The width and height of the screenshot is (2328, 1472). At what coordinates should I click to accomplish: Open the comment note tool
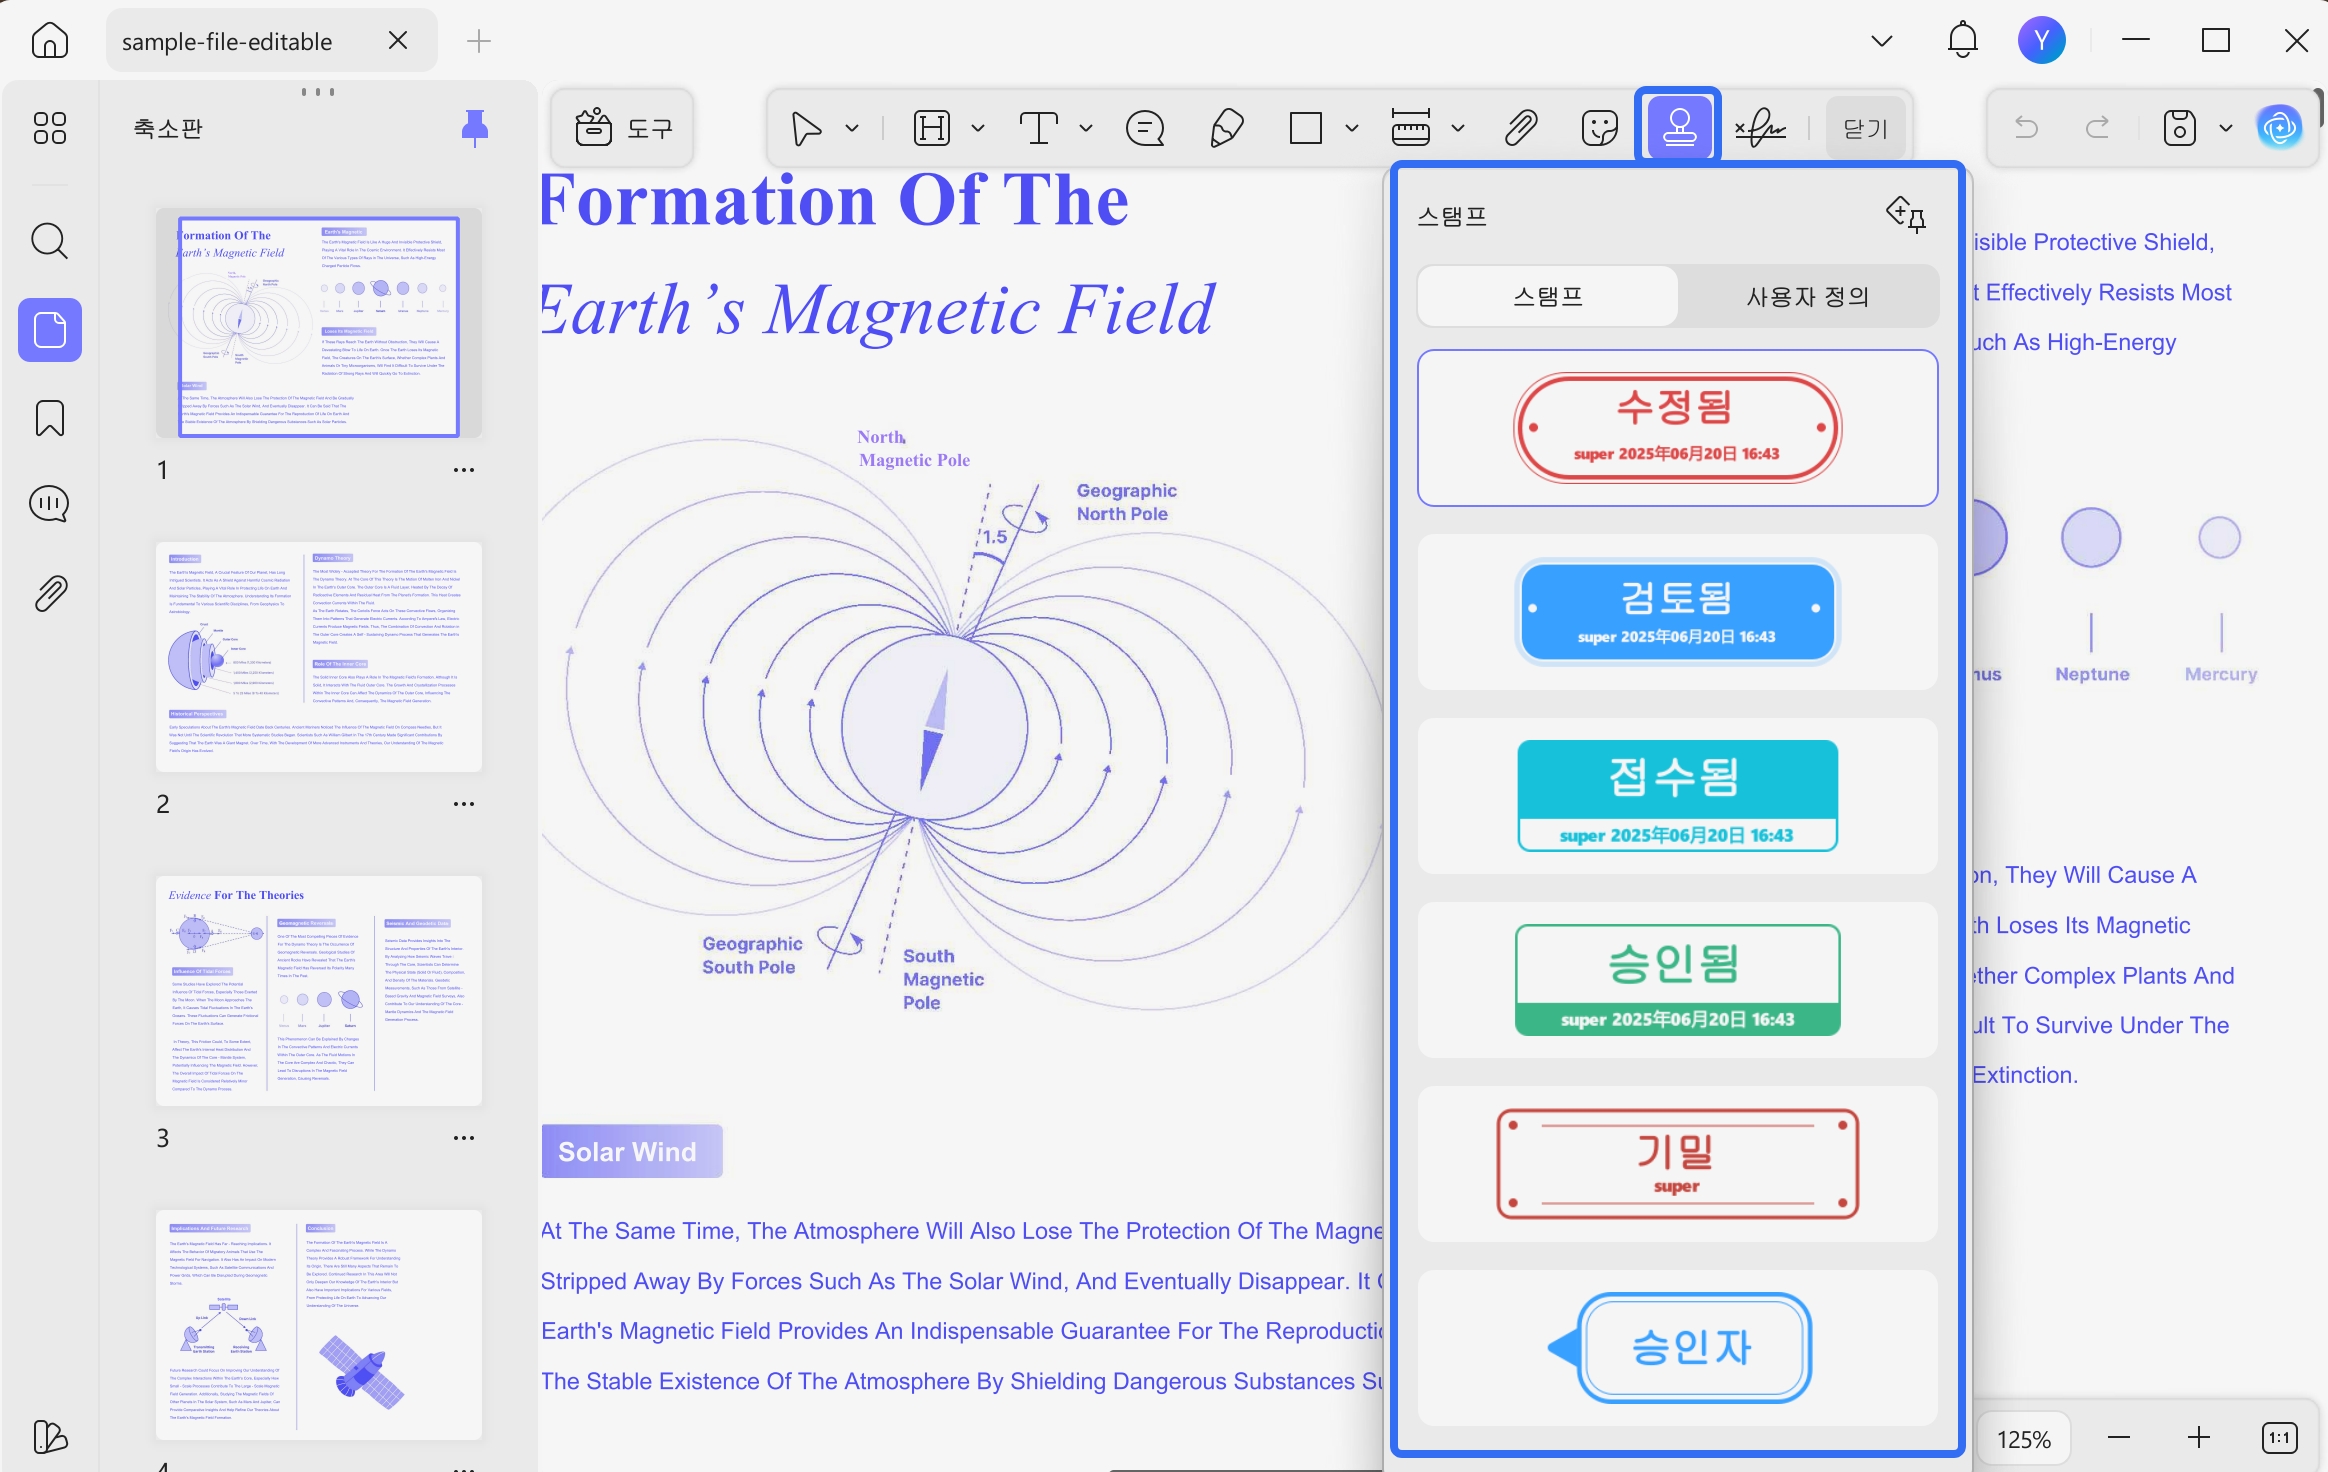tap(1145, 128)
